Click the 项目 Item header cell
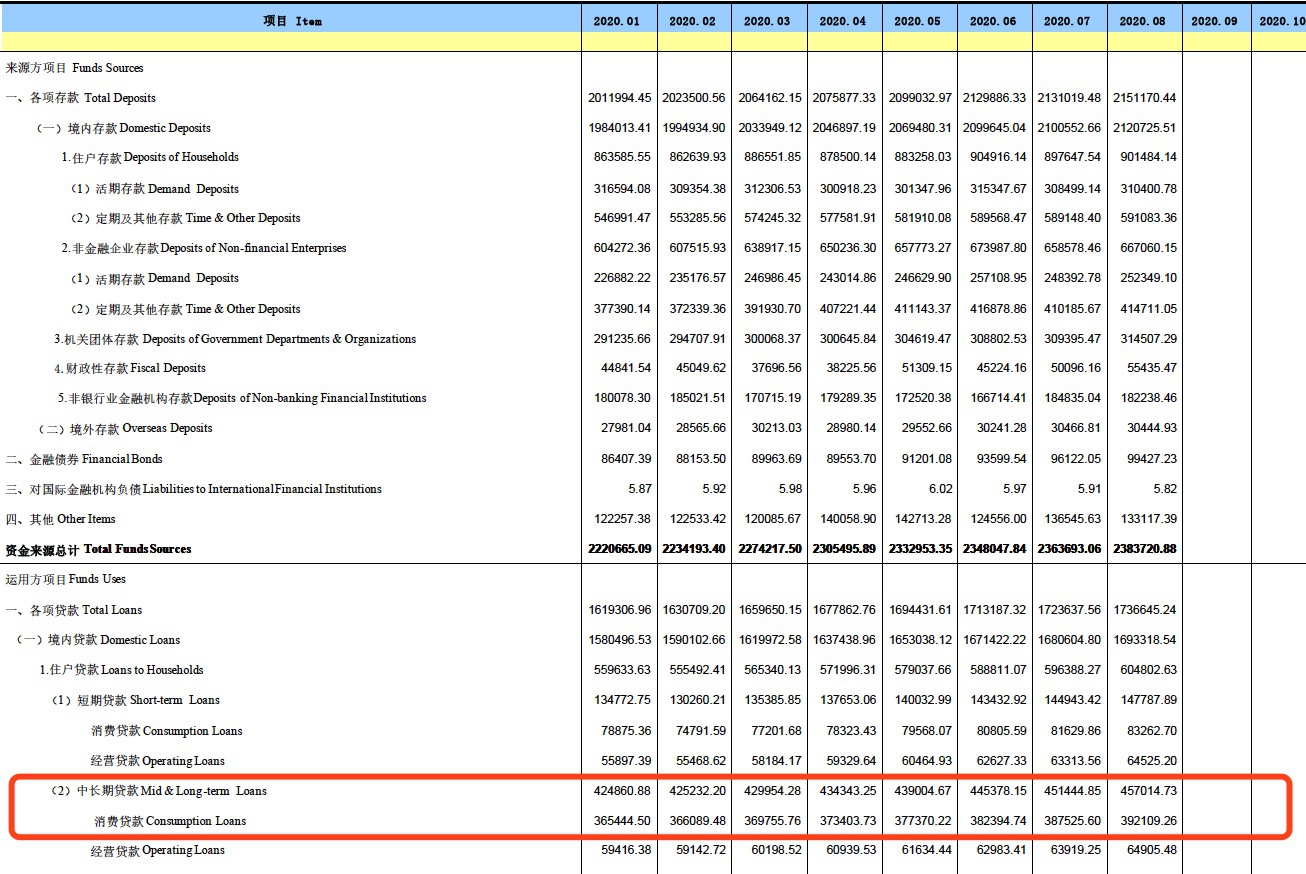Image resolution: width=1306 pixels, height=874 pixels. pyautogui.click(x=292, y=21)
